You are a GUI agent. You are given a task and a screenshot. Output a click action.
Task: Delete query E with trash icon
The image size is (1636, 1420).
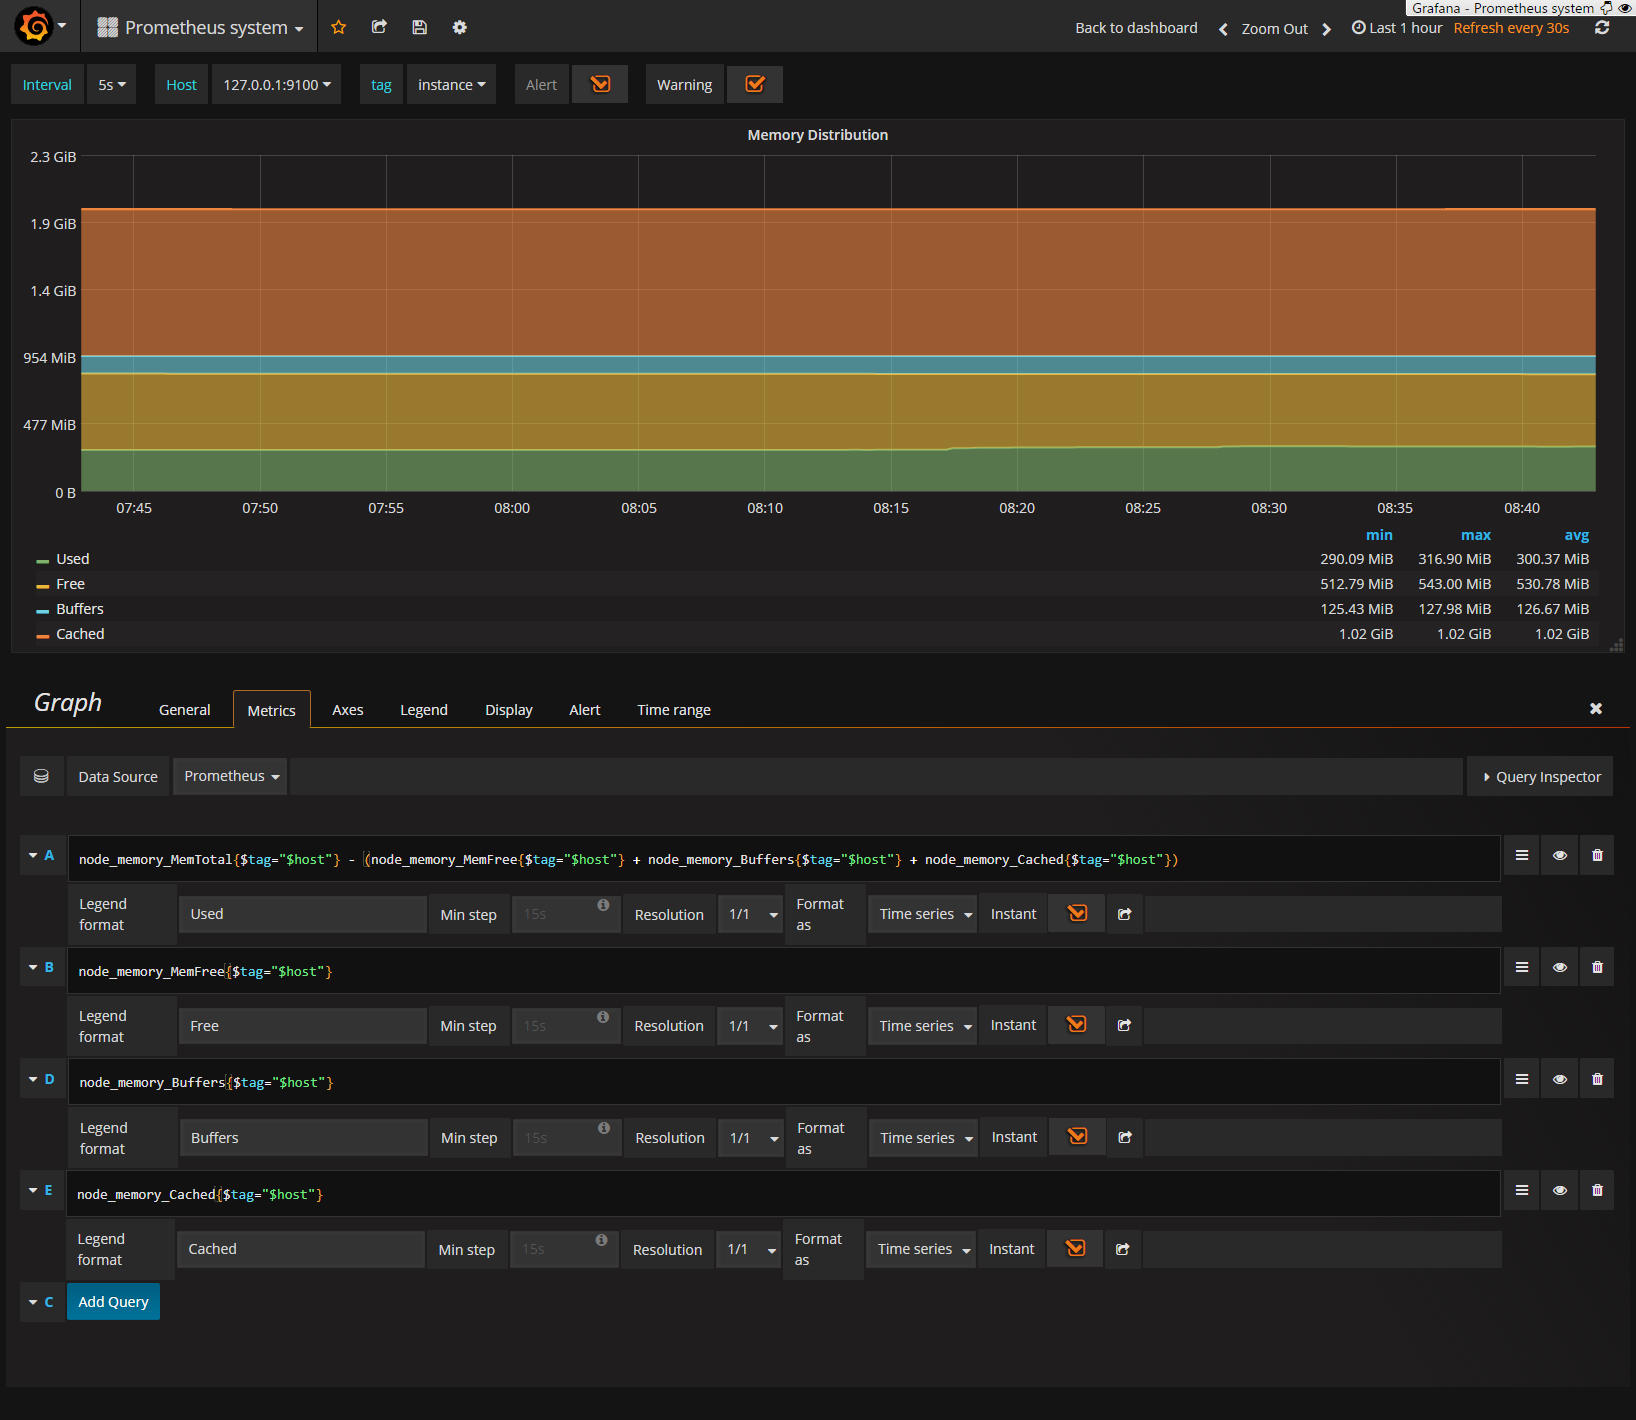tap(1597, 1191)
